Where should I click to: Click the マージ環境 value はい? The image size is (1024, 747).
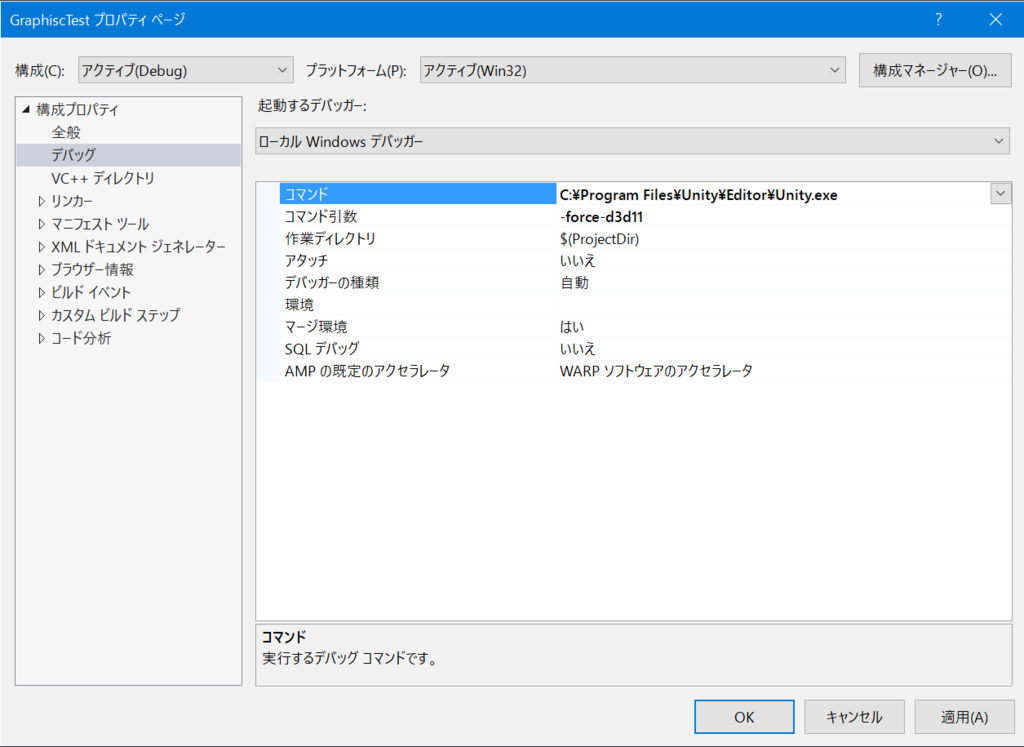[572, 326]
